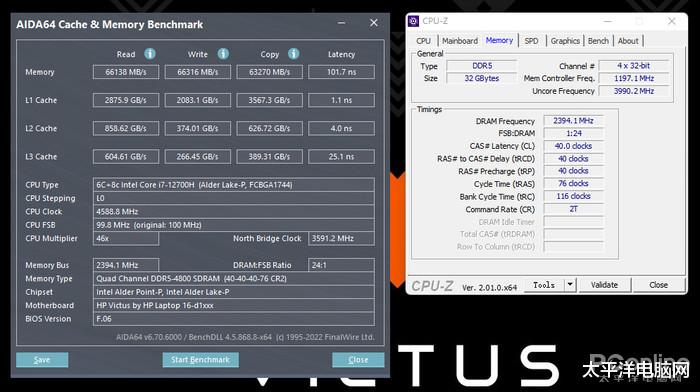This screenshot has height=392, width=700.
Task: Click Memory Type field Quad Channel DDR5-4800
Action: (233, 279)
